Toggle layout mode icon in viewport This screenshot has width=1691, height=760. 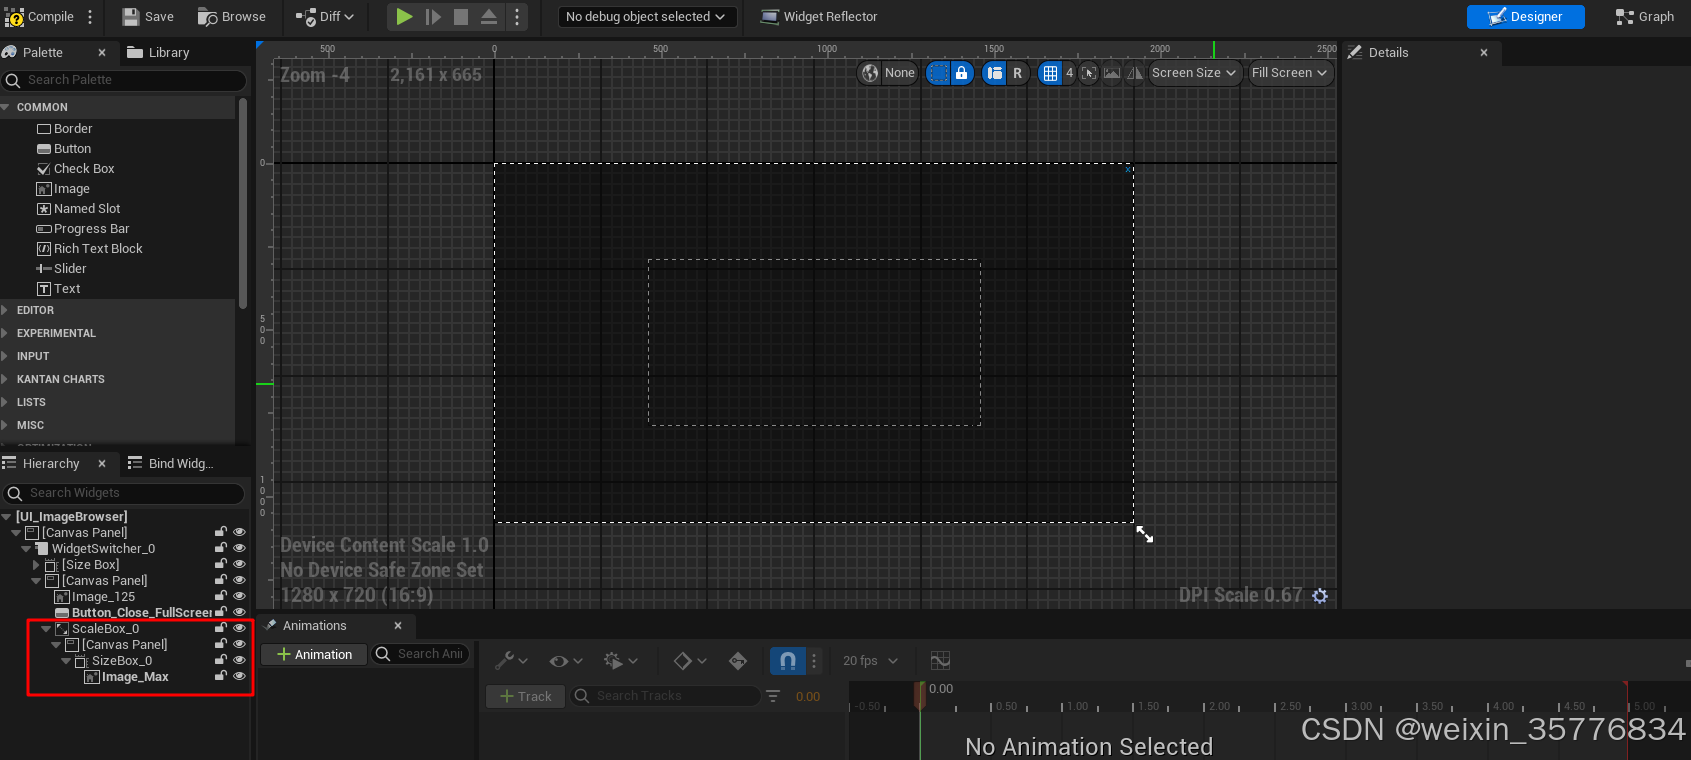pyautogui.click(x=994, y=73)
